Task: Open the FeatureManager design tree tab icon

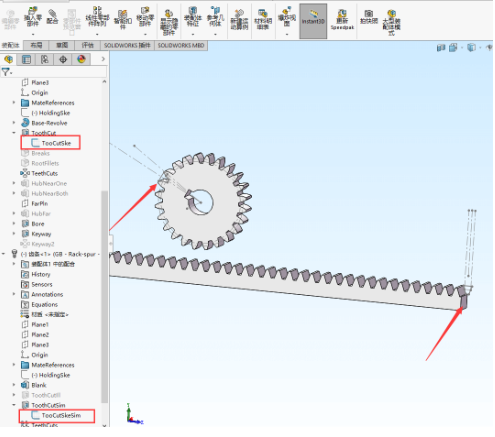Action: 8,59
